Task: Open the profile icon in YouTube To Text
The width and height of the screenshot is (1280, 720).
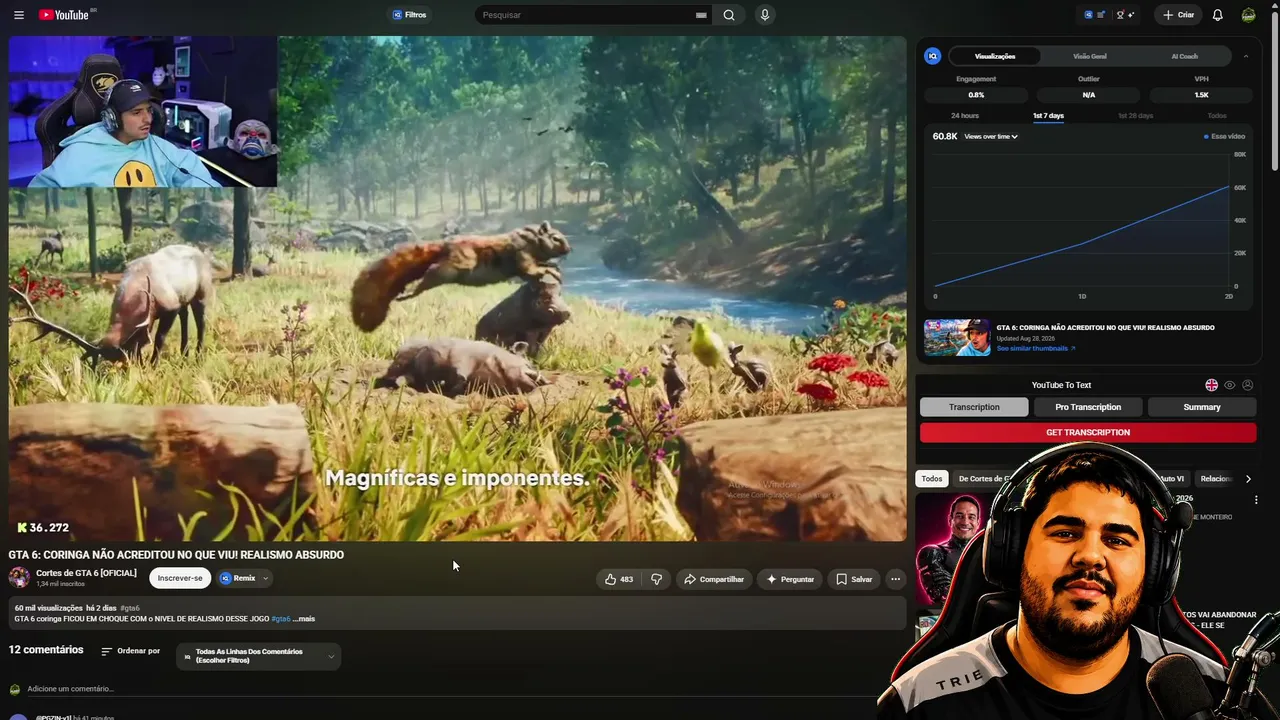Action: [x=1247, y=385]
